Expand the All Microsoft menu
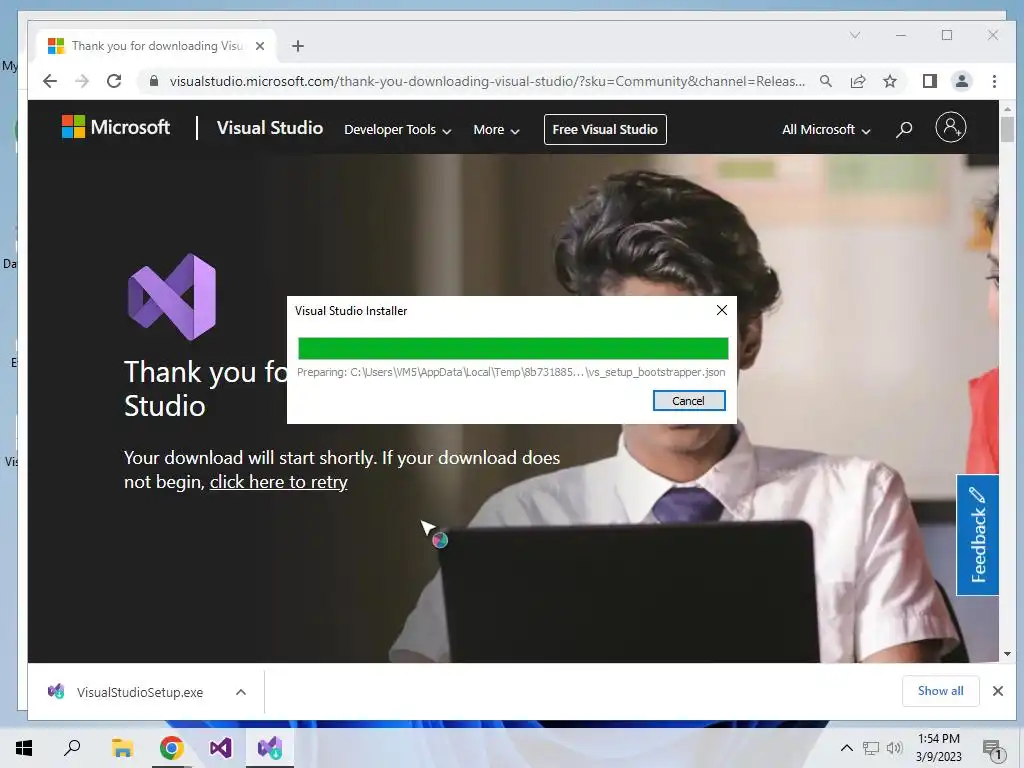1024x768 pixels. [826, 129]
